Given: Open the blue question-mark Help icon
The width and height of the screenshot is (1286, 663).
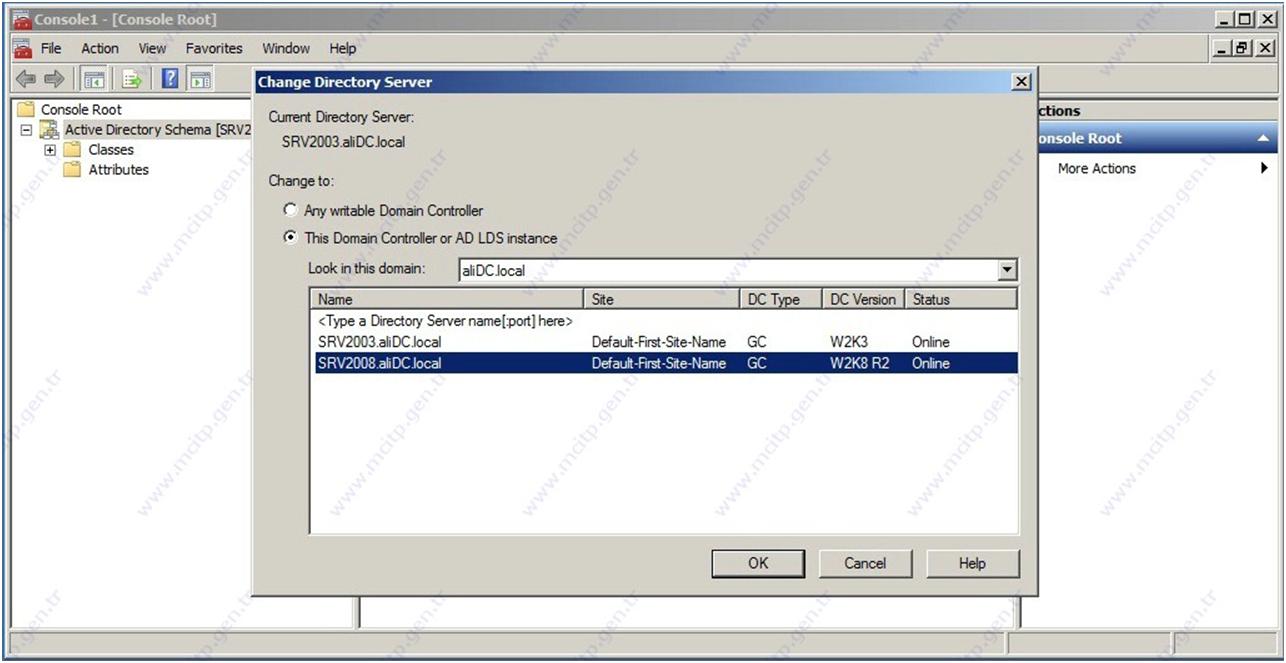Looking at the screenshot, I should tap(170, 79).
